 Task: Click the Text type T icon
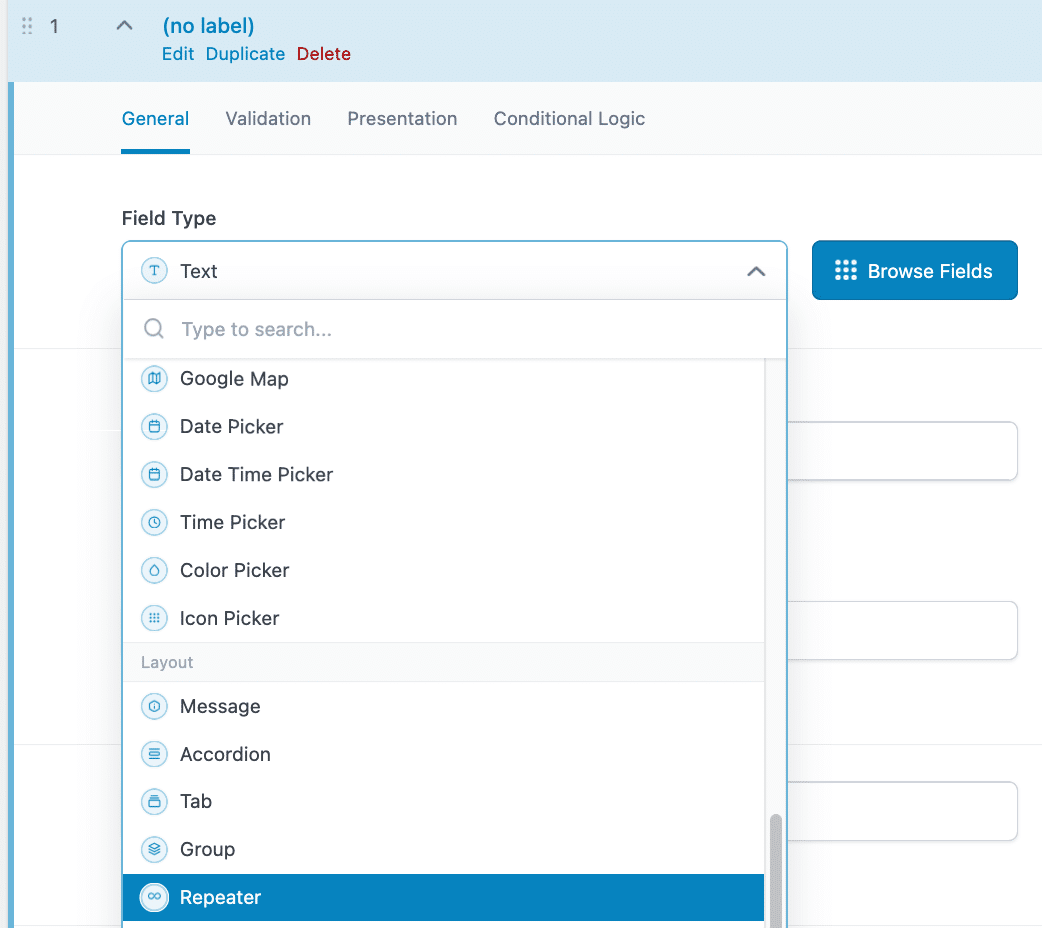click(x=154, y=271)
